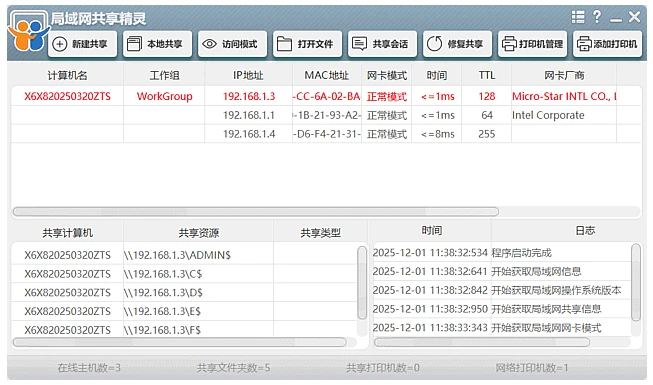Select share \\192.168.1.3\E$
The image size is (653, 385).
162,311
